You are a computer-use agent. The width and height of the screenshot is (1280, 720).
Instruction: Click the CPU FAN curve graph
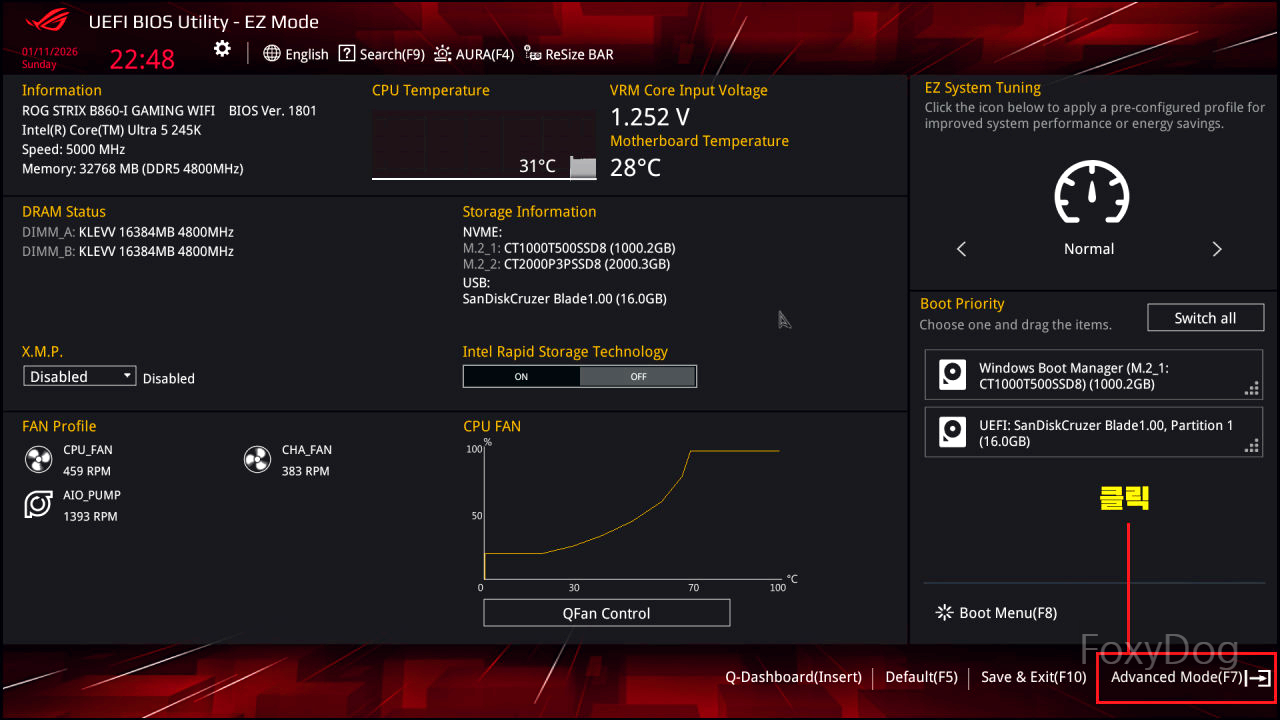point(631,512)
